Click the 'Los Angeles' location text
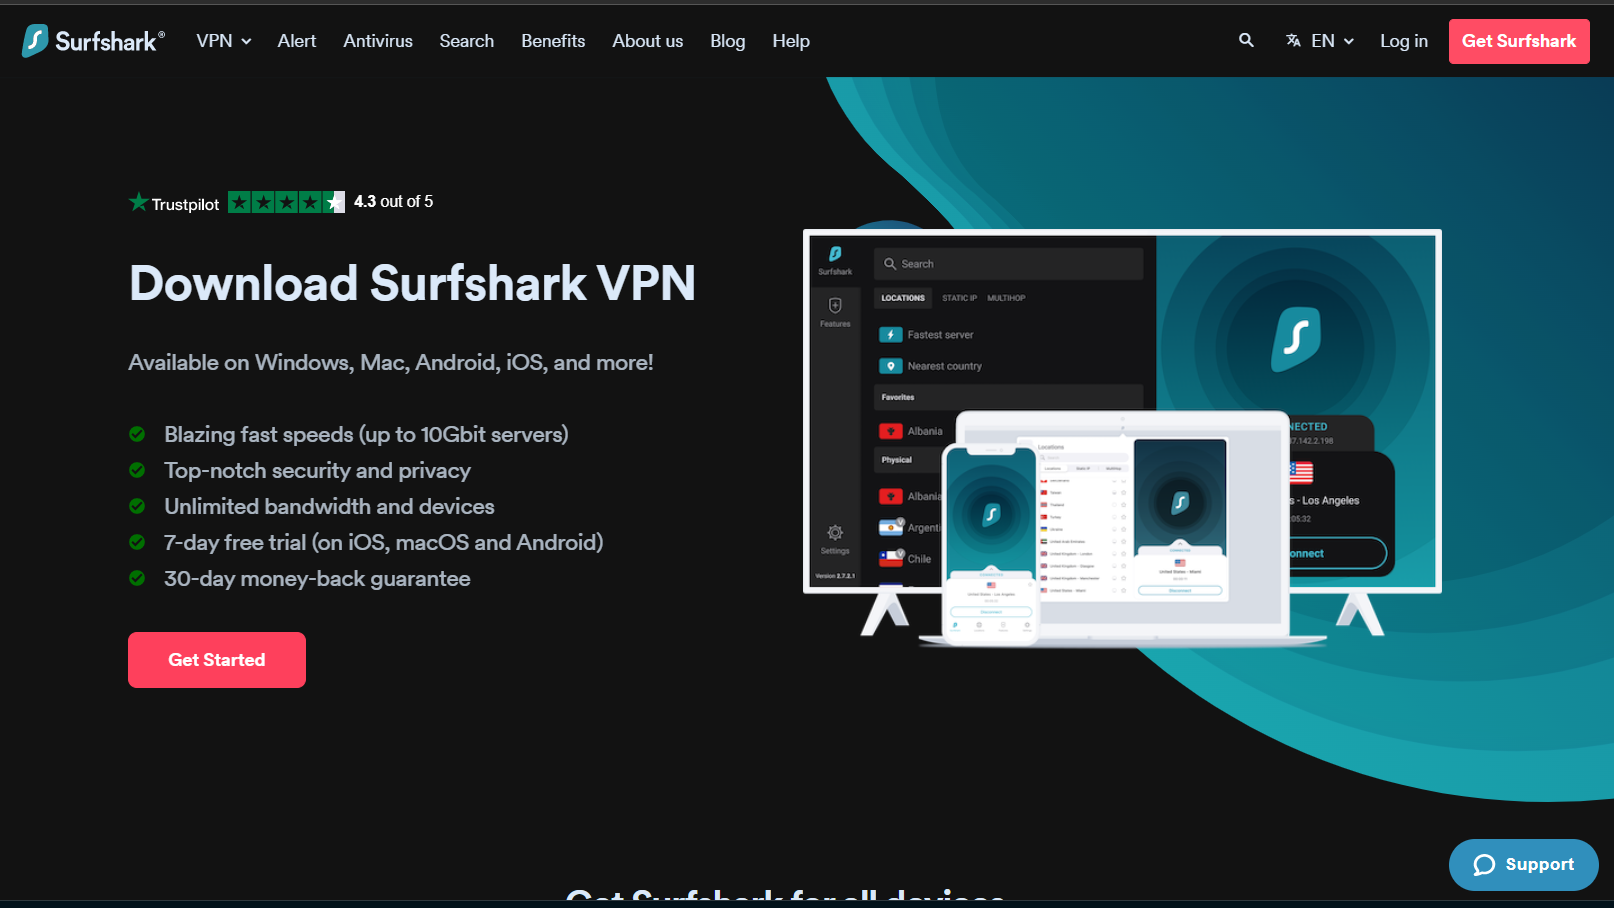This screenshot has height=908, width=1614. (x=1331, y=501)
